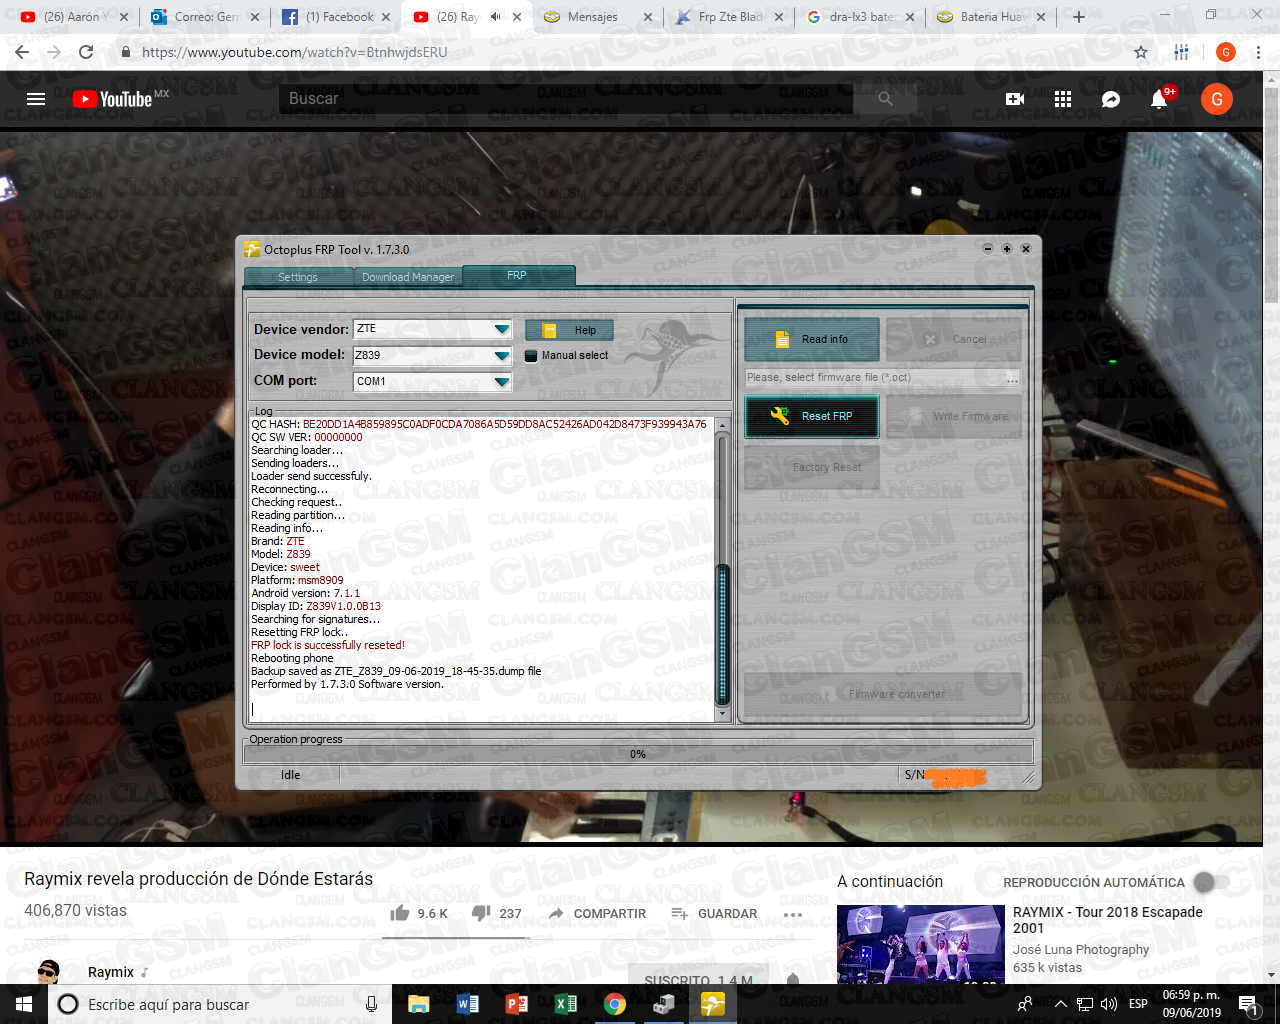This screenshot has width=1280, height=1024.
Task: Toggle the Manual select checkbox
Action: point(531,355)
